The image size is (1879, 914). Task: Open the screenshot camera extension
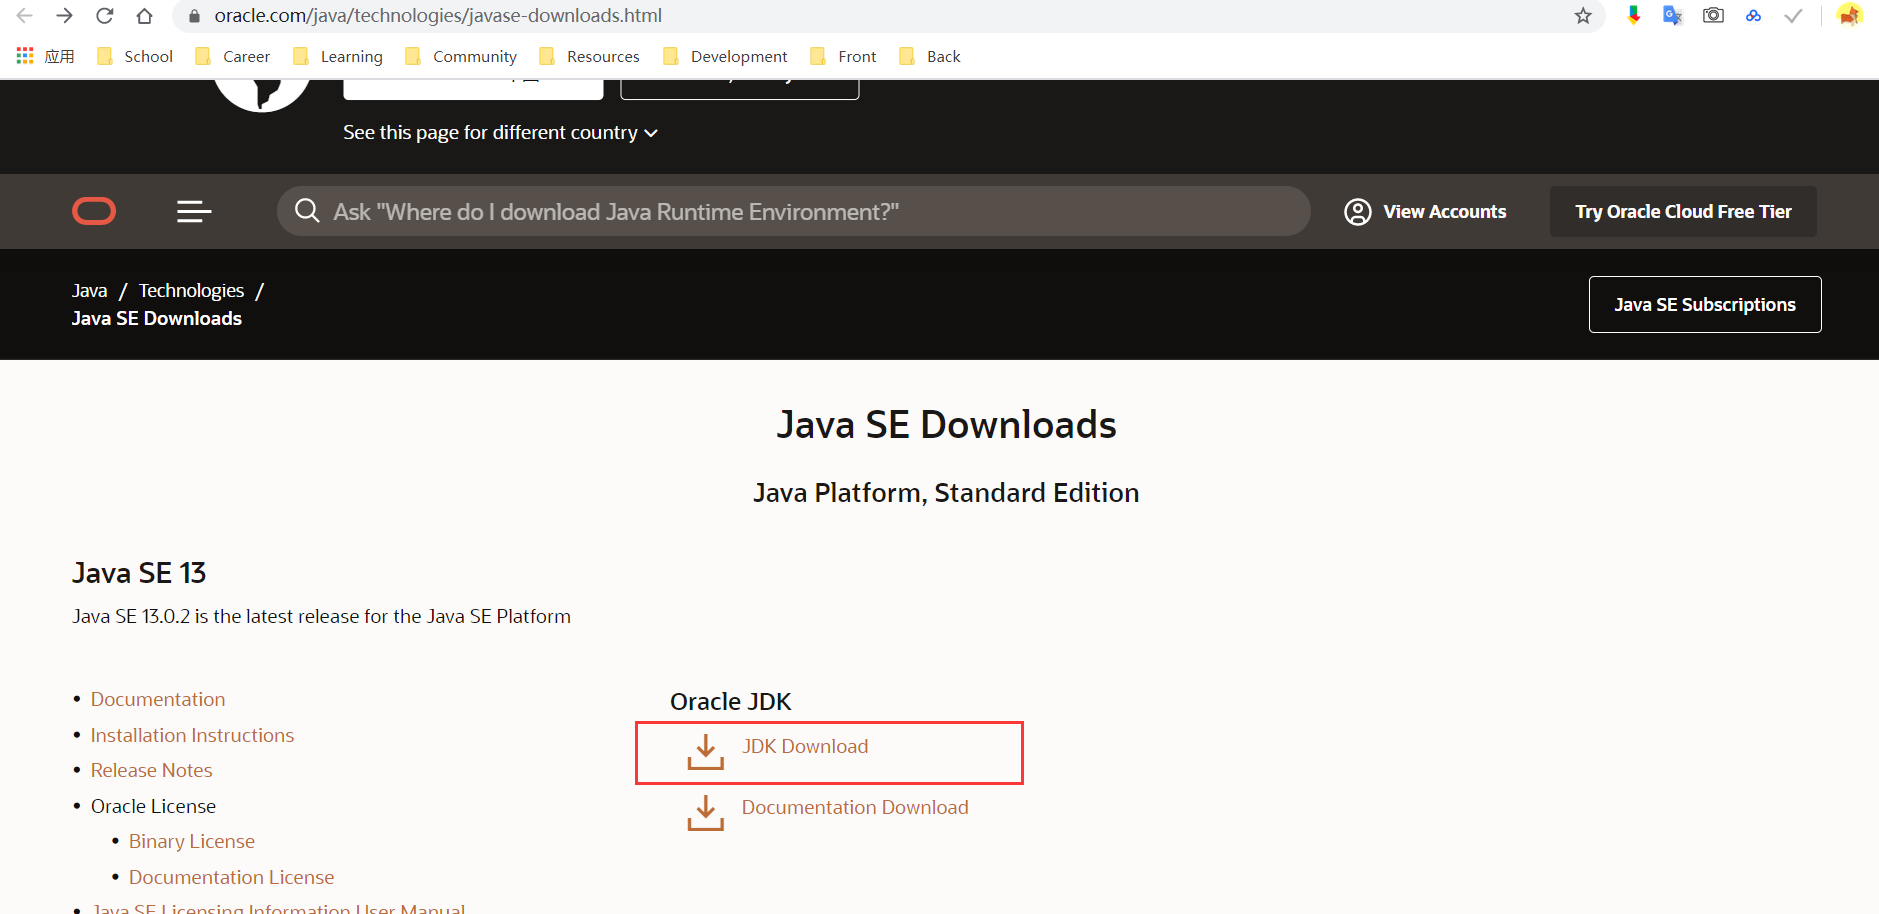pos(1714,16)
